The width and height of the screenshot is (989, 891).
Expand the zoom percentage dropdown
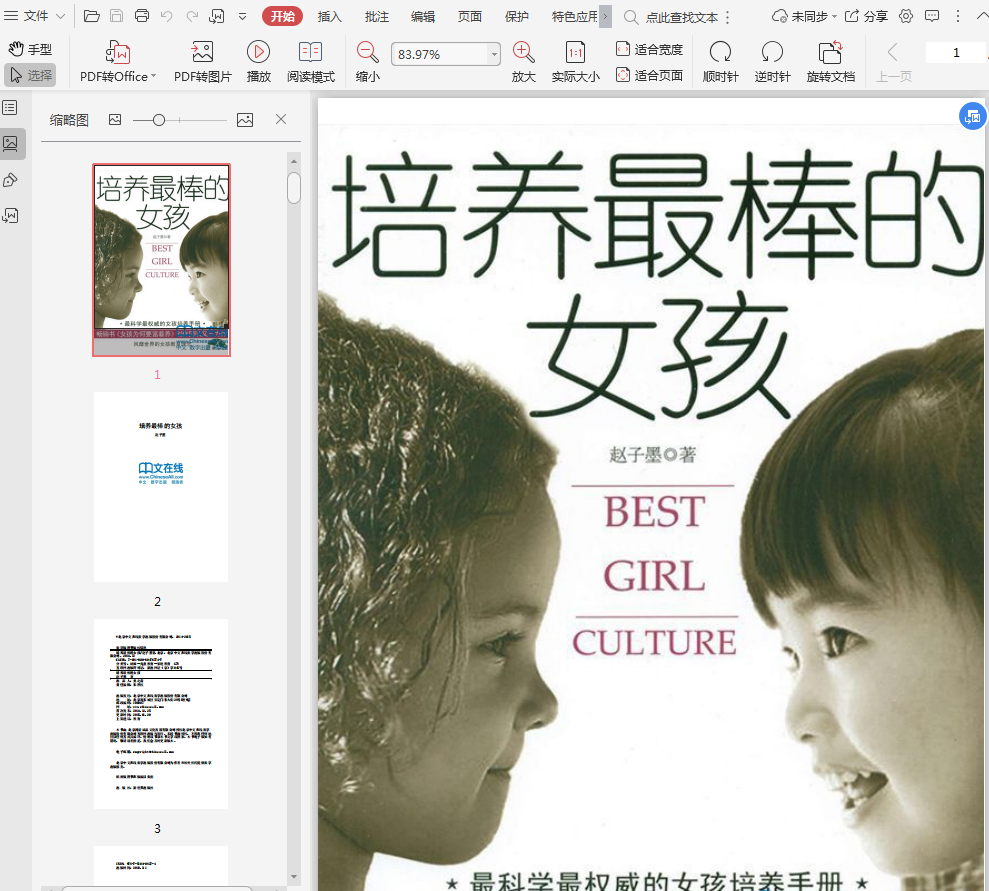point(494,55)
